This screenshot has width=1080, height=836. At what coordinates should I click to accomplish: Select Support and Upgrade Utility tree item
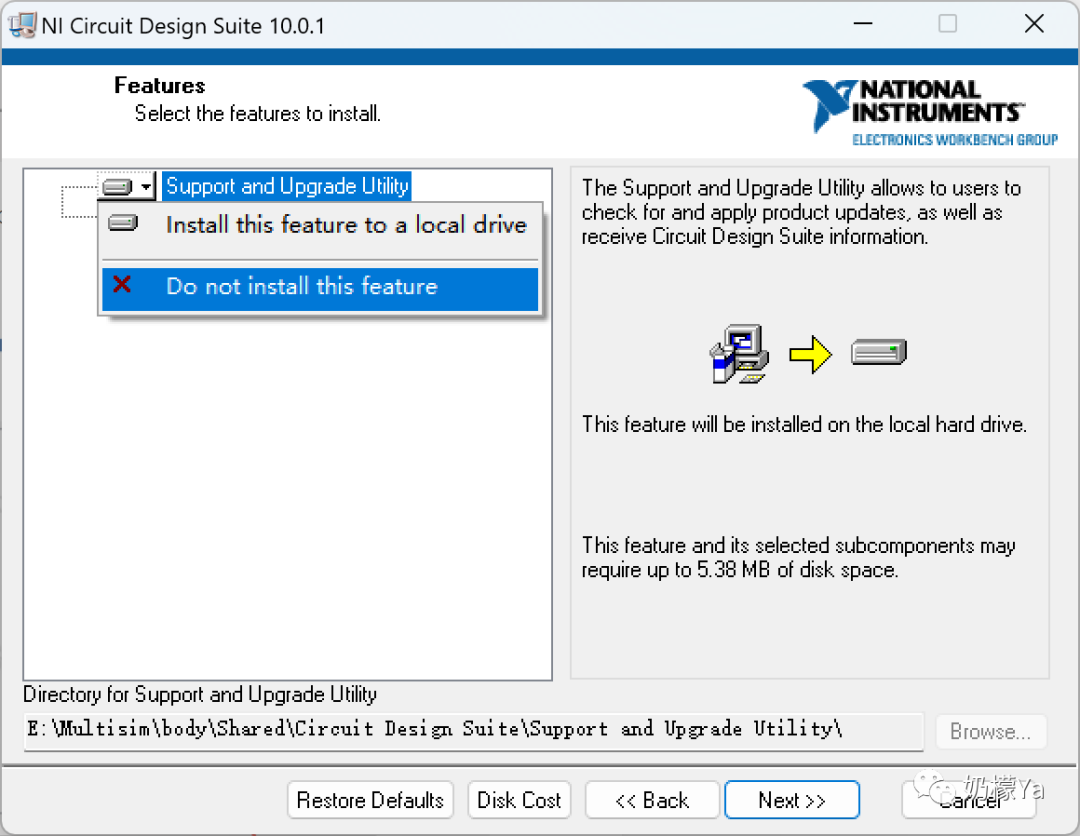tap(287, 186)
